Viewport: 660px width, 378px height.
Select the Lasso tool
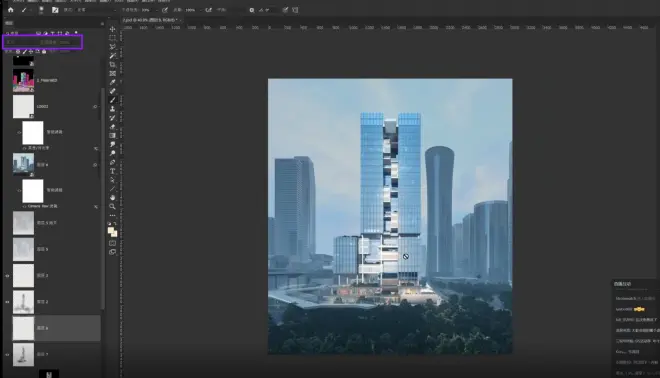coord(112,47)
